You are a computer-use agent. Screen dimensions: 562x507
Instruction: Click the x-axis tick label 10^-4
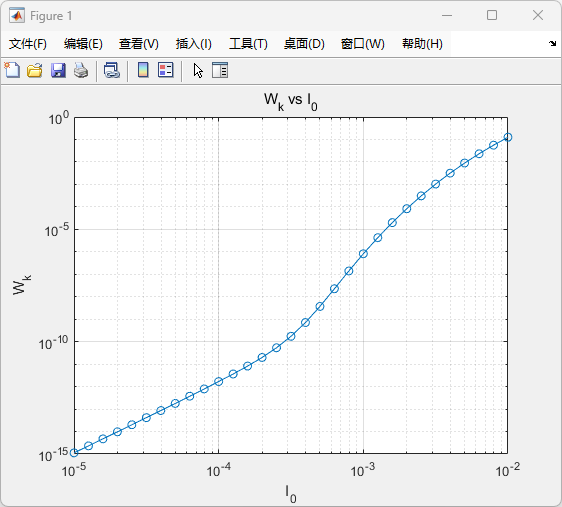coord(219,470)
